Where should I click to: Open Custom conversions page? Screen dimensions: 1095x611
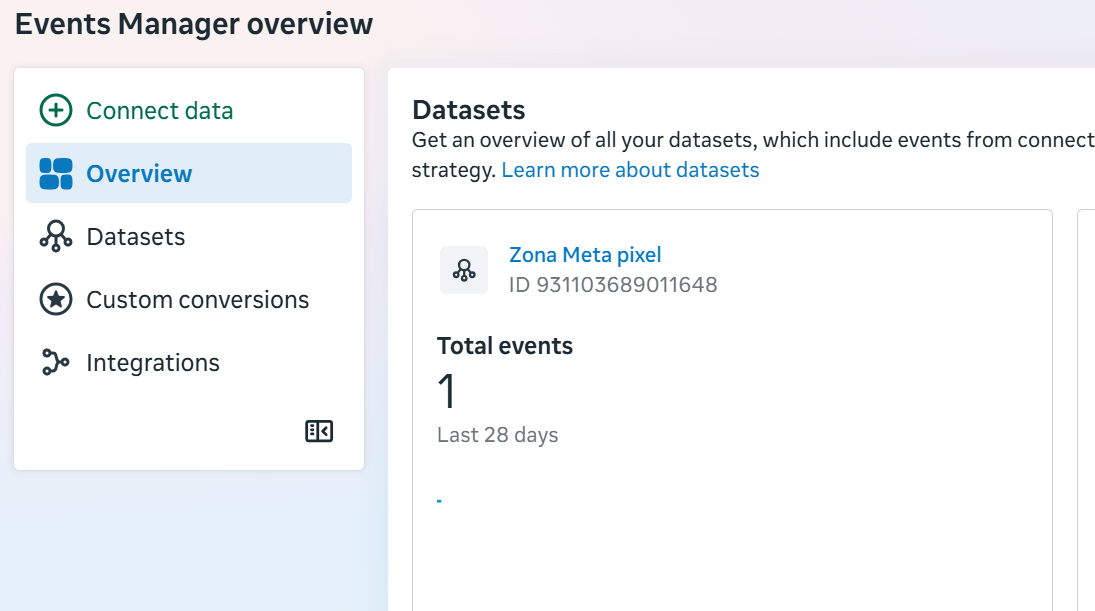[x=189, y=300]
